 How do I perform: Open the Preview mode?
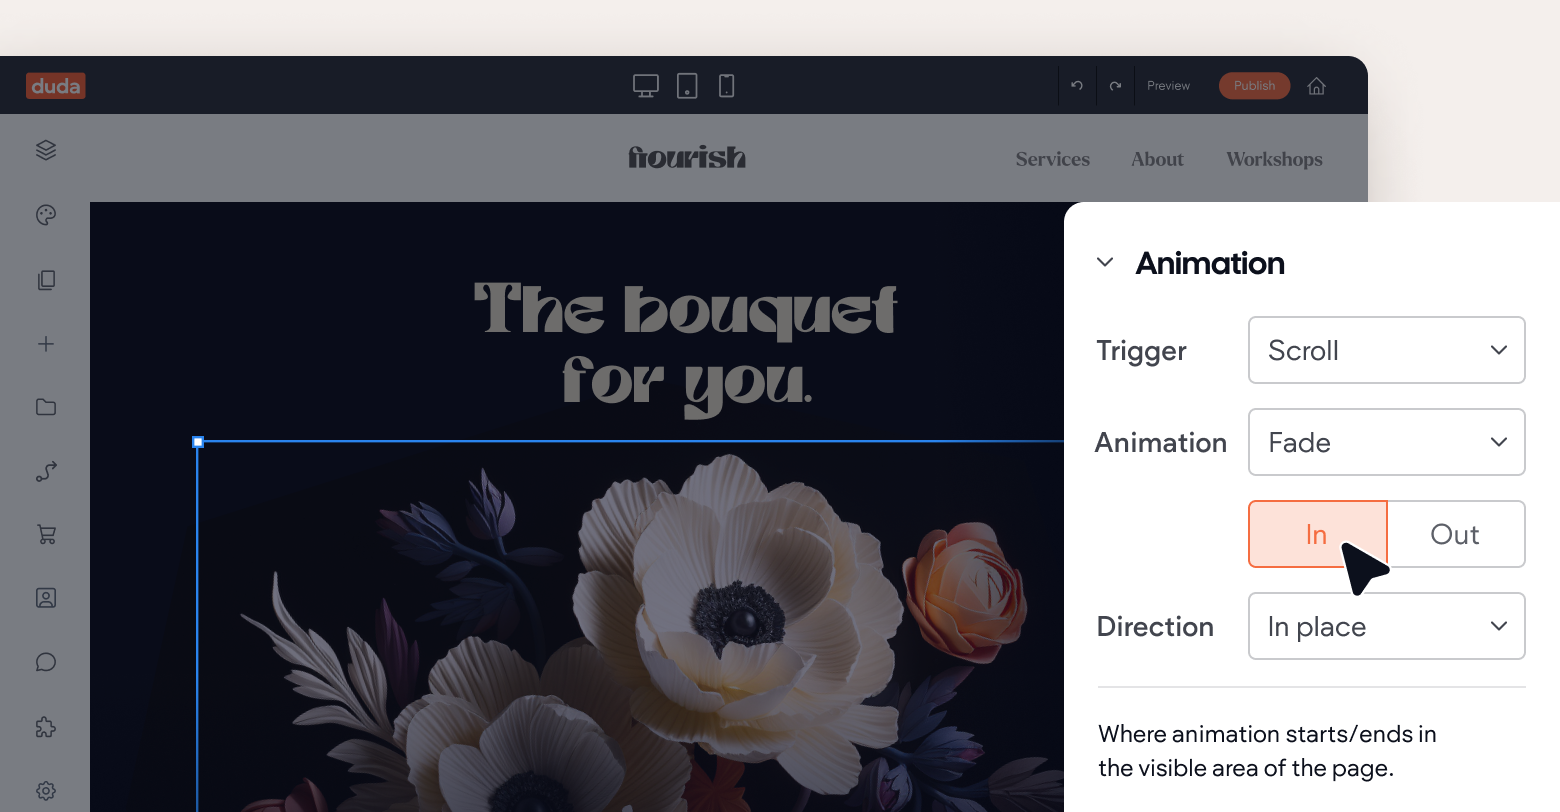(x=1168, y=86)
